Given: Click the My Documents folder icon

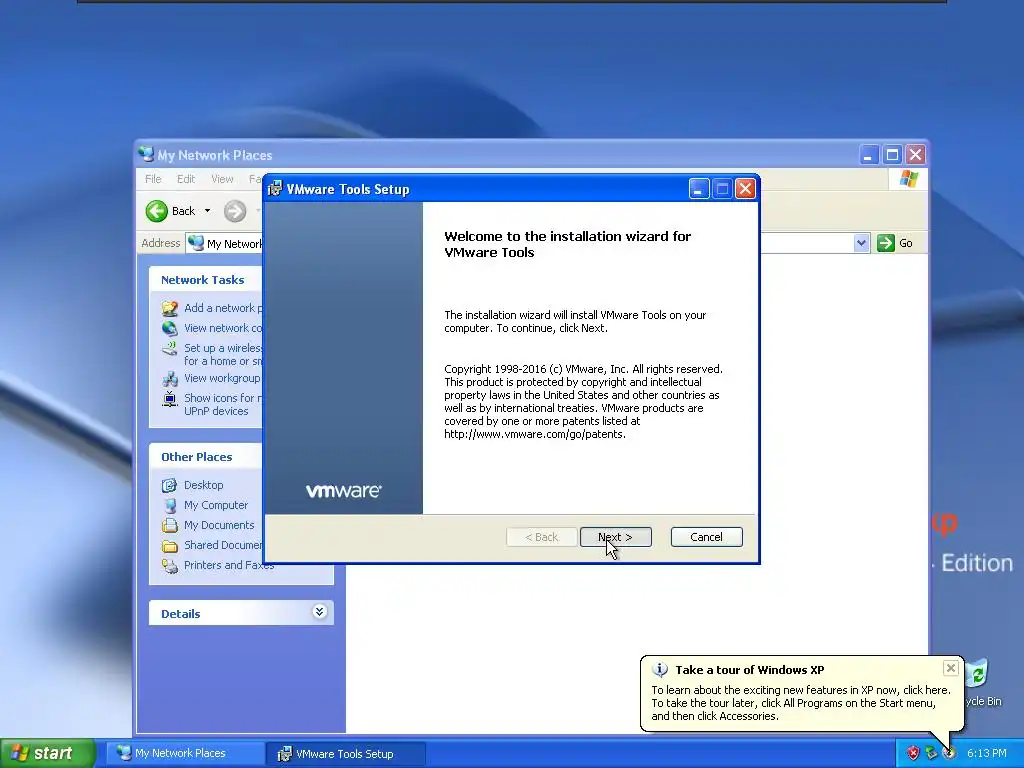Looking at the screenshot, I should coord(170,525).
